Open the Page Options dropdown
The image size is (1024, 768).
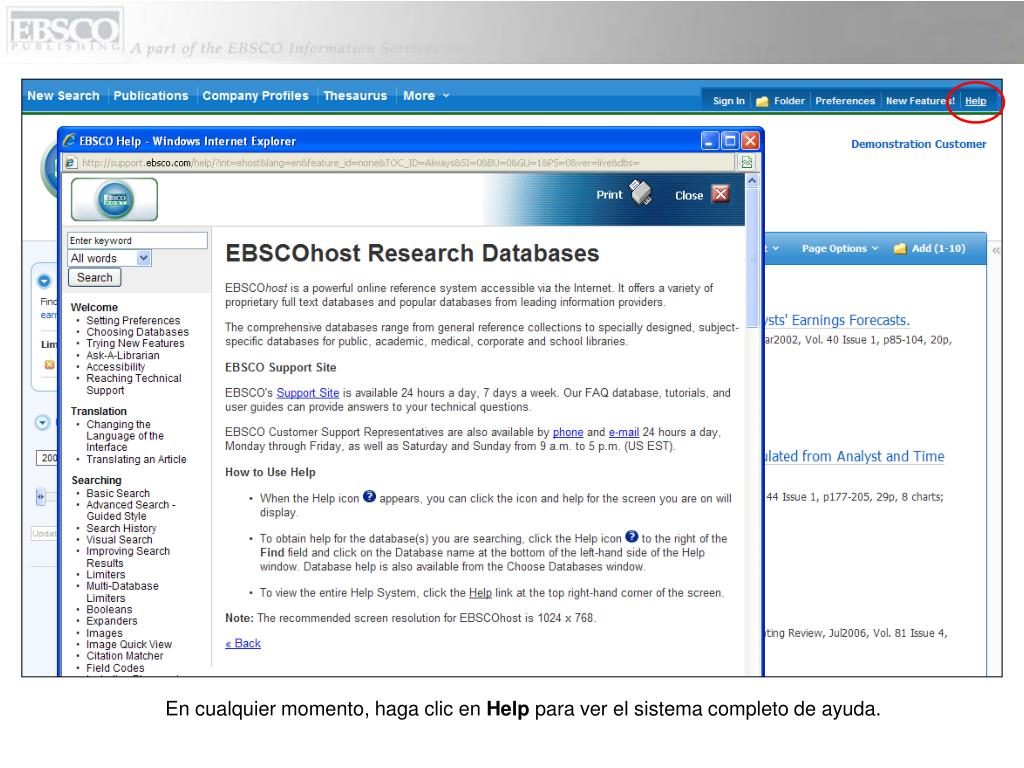[840, 248]
